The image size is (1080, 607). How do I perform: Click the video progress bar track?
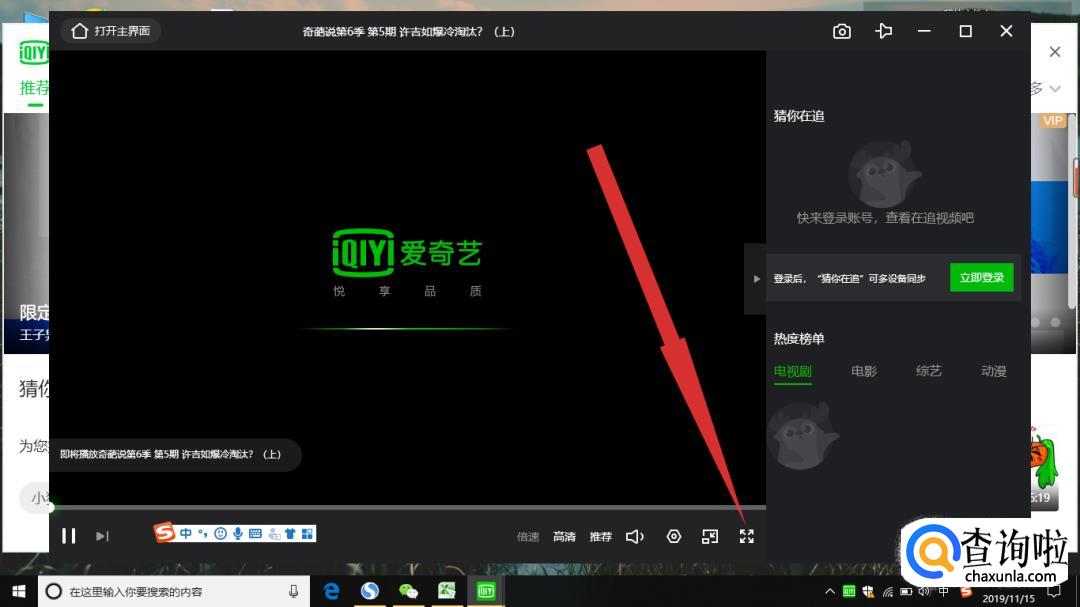408,508
